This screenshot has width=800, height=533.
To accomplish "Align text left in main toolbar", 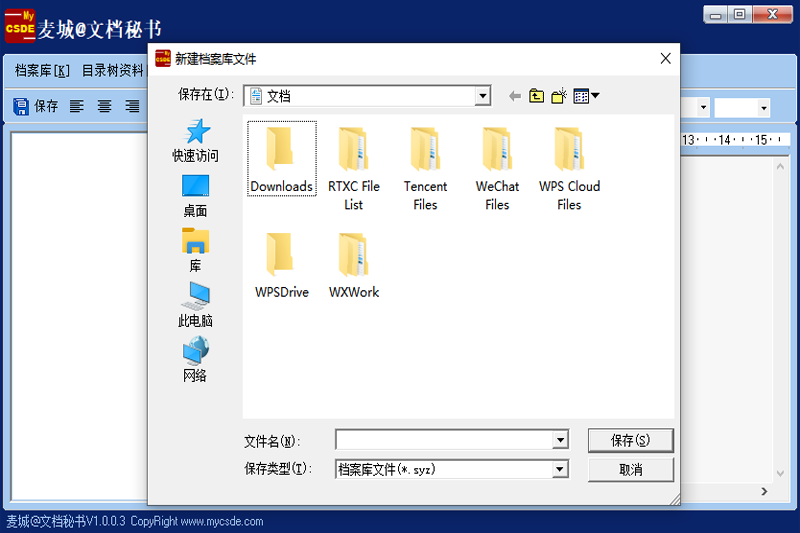I will click(77, 106).
